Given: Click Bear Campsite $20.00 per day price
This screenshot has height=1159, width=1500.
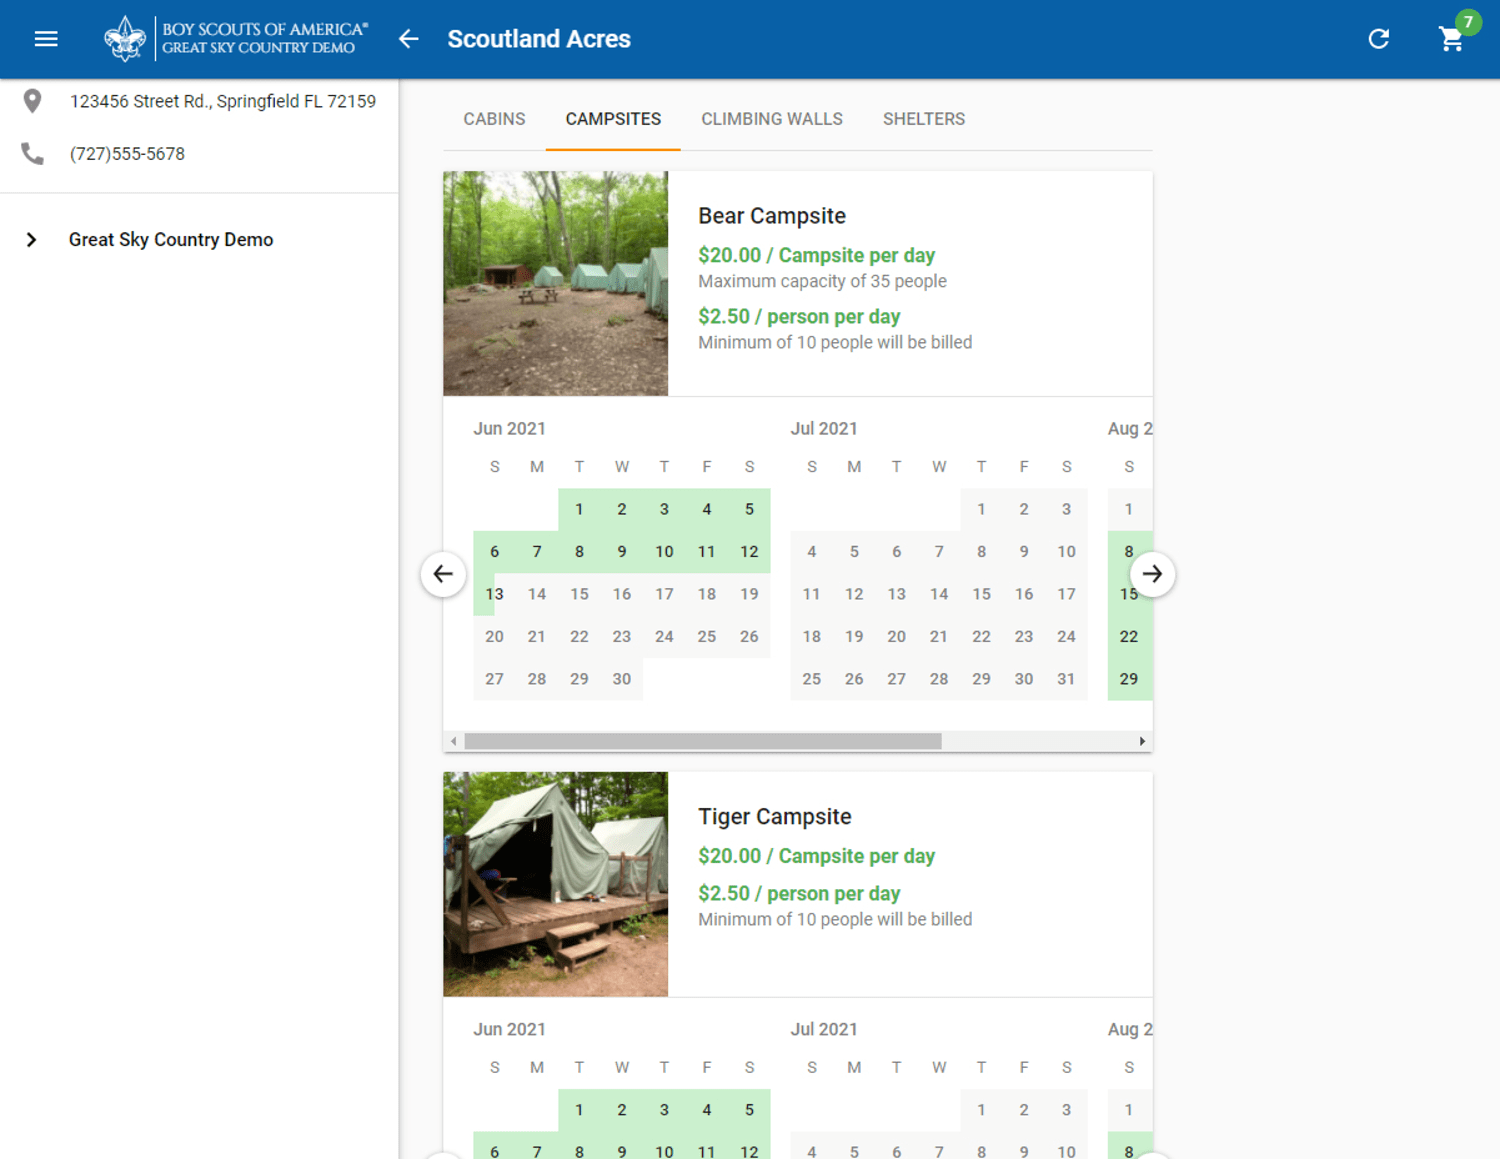Looking at the screenshot, I should coord(817,255).
